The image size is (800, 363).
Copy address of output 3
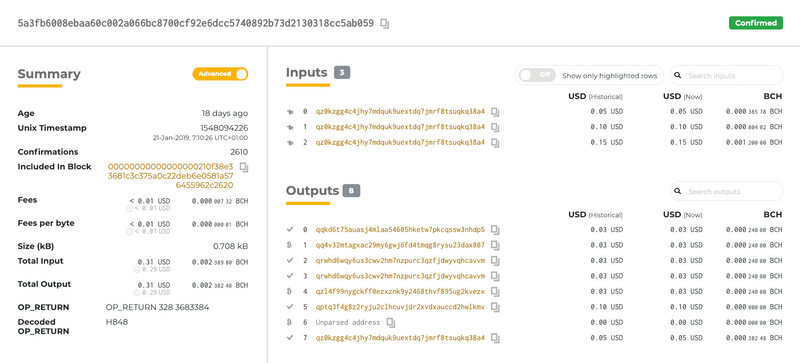point(495,276)
